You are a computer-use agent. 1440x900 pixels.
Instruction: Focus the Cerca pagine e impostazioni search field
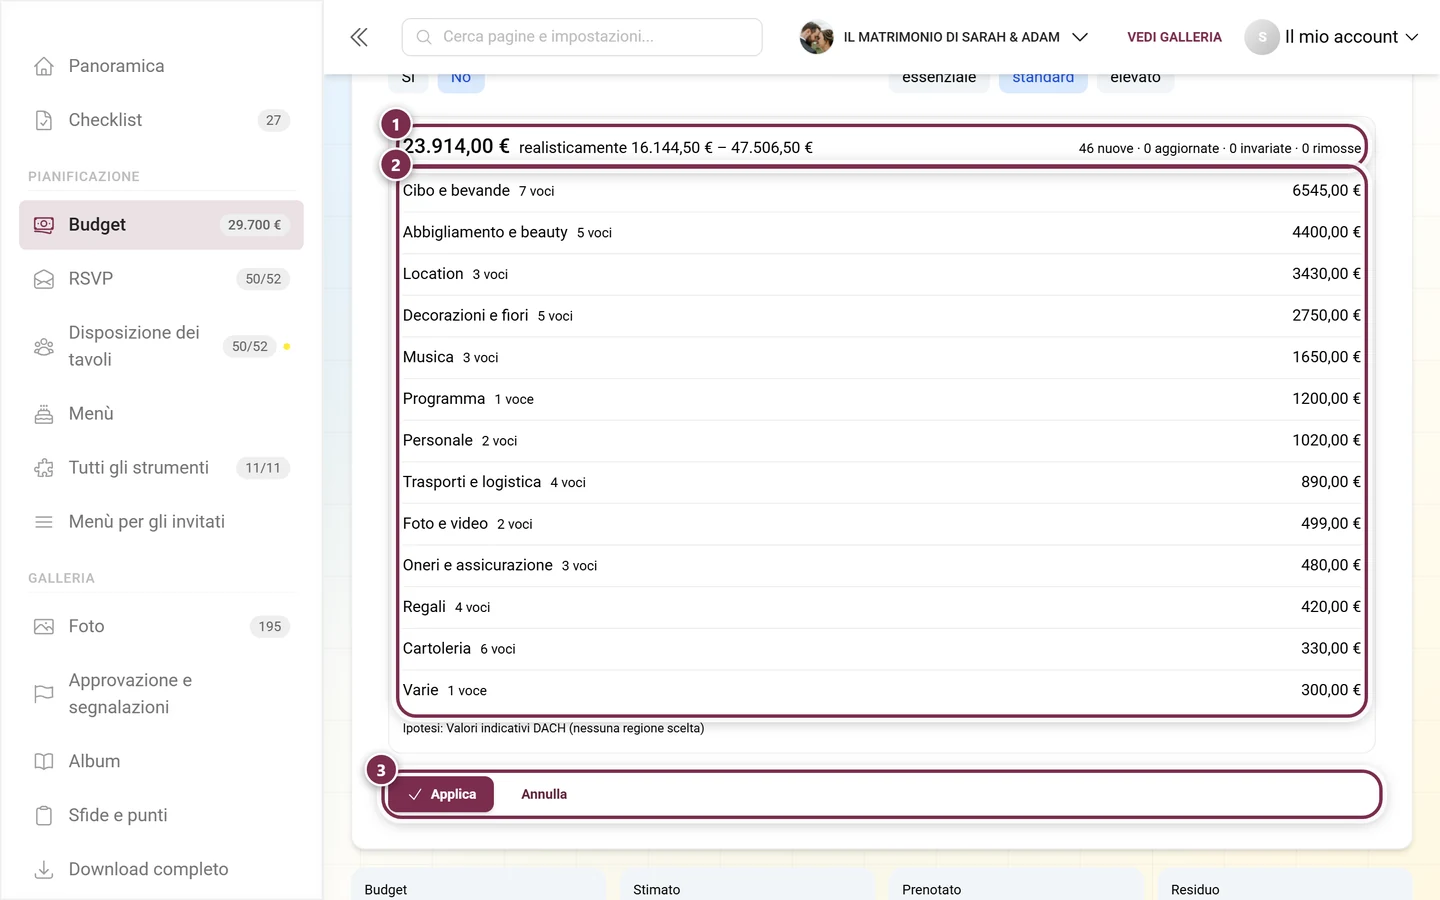(582, 37)
